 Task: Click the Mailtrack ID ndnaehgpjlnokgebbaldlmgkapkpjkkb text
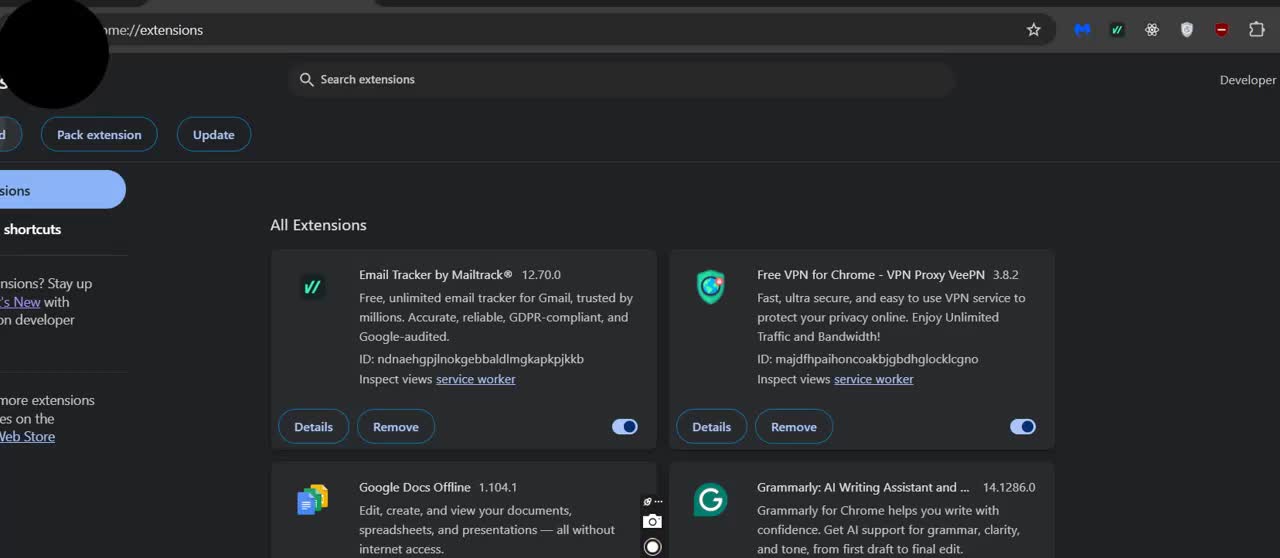(x=480, y=359)
